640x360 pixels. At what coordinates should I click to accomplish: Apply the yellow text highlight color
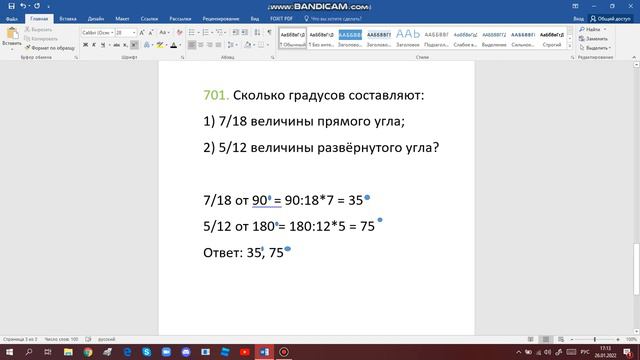[x=160, y=45]
